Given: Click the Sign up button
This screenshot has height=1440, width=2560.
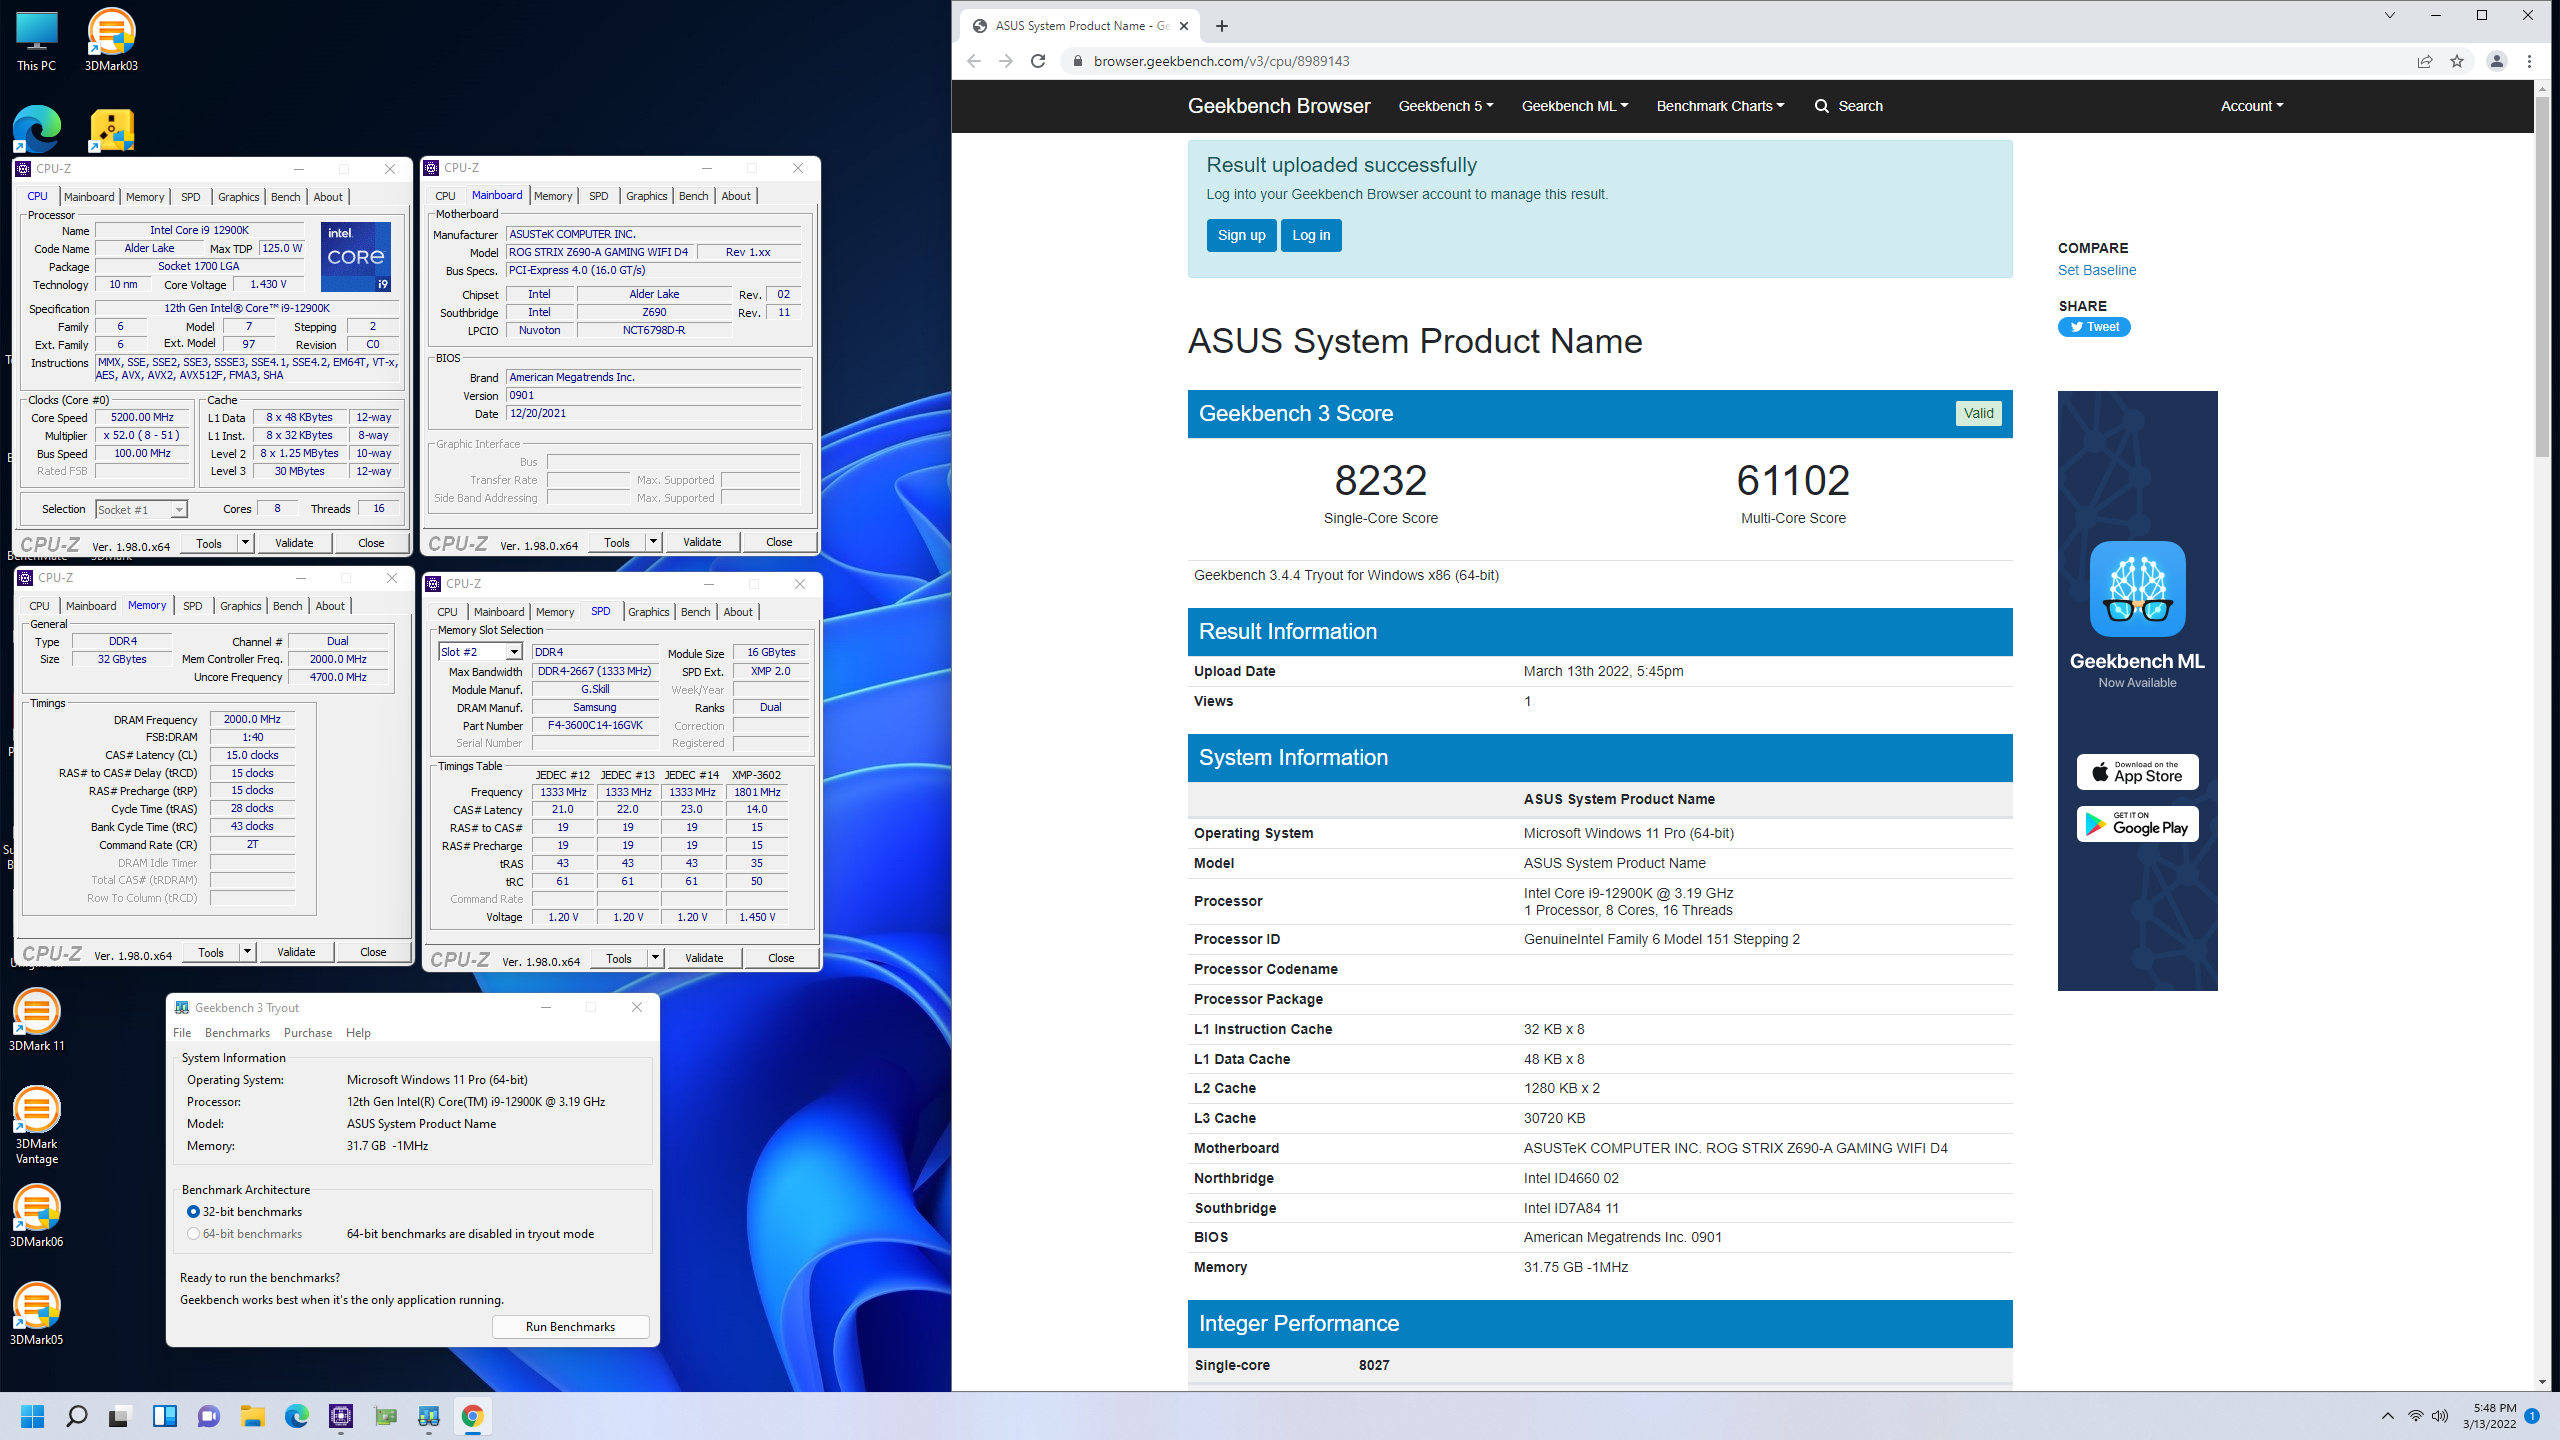Looking at the screenshot, I should [x=1241, y=235].
